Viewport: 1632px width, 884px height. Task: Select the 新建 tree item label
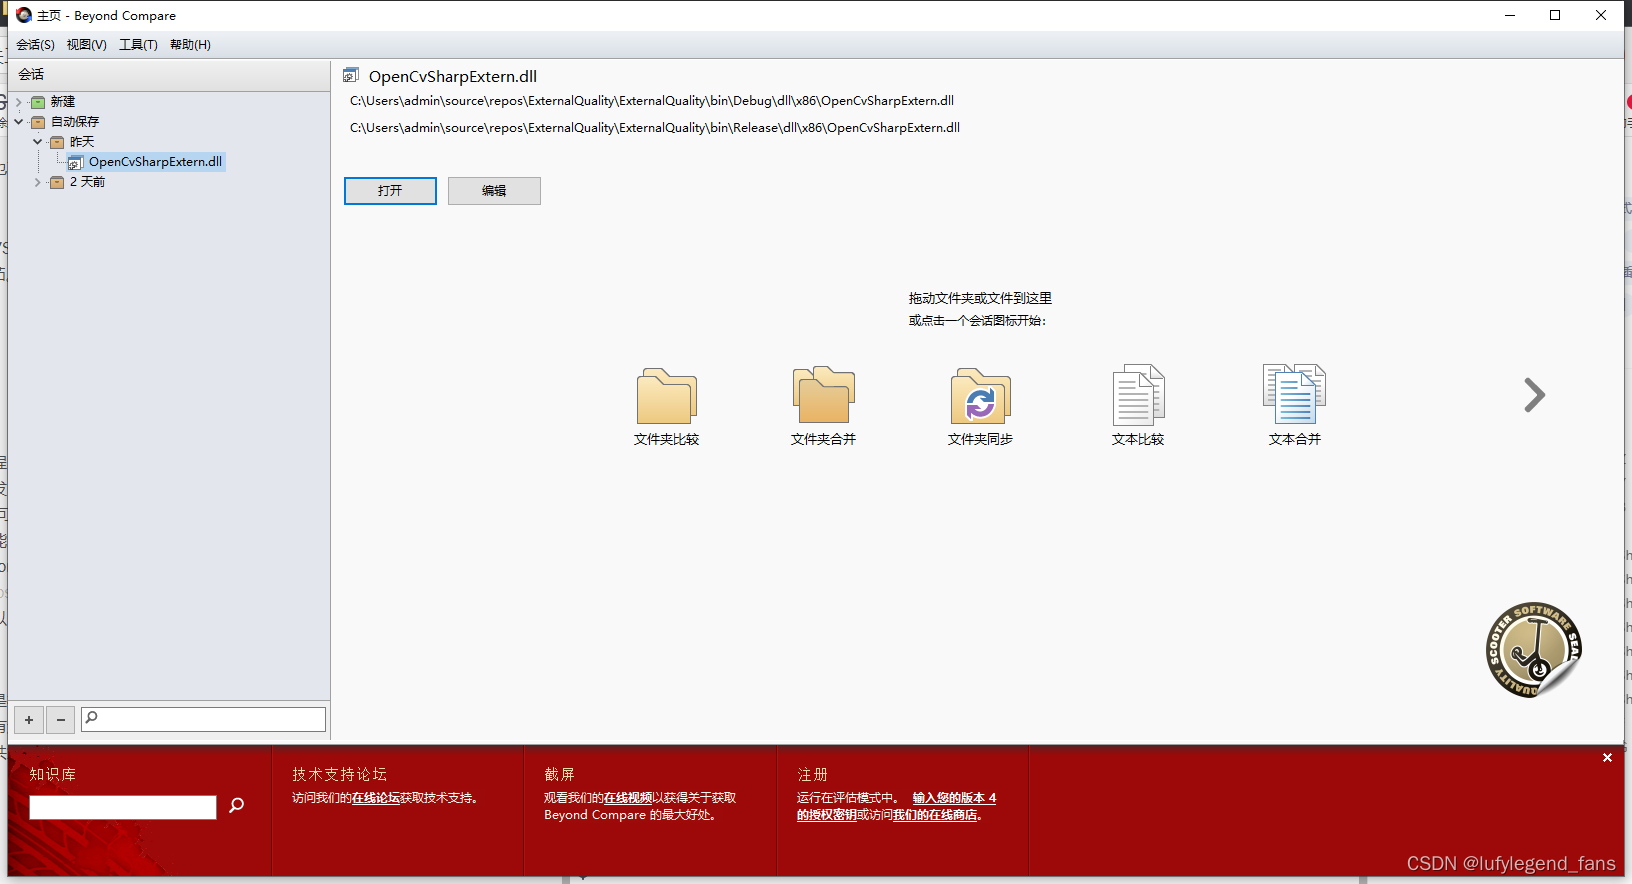click(63, 102)
